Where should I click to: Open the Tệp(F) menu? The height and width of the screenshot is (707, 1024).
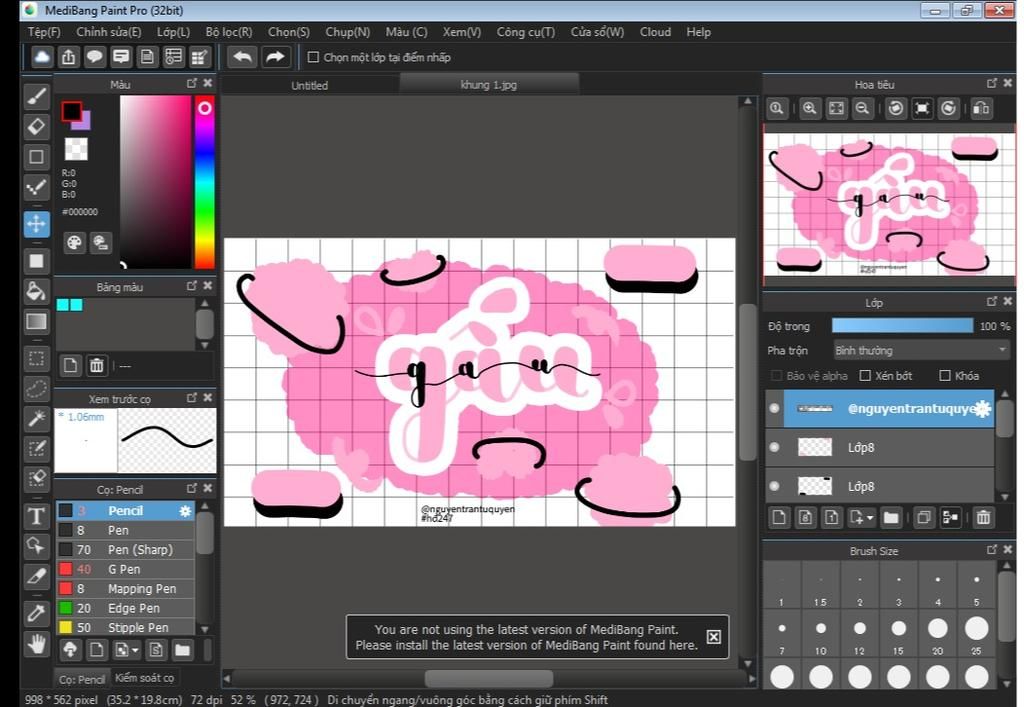44,32
